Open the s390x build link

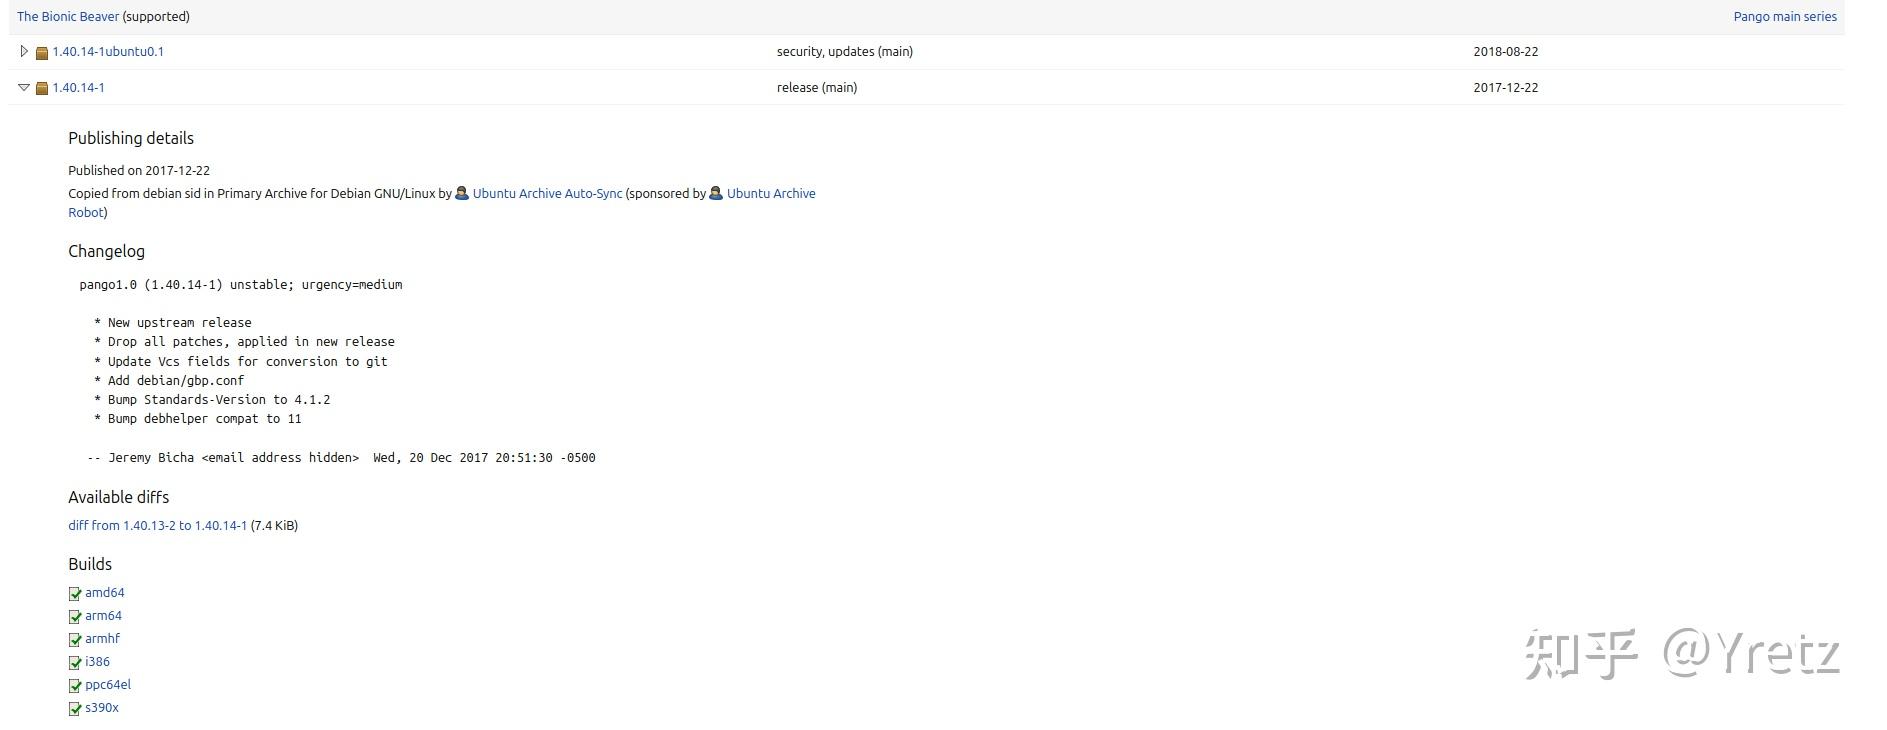(x=102, y=707)
